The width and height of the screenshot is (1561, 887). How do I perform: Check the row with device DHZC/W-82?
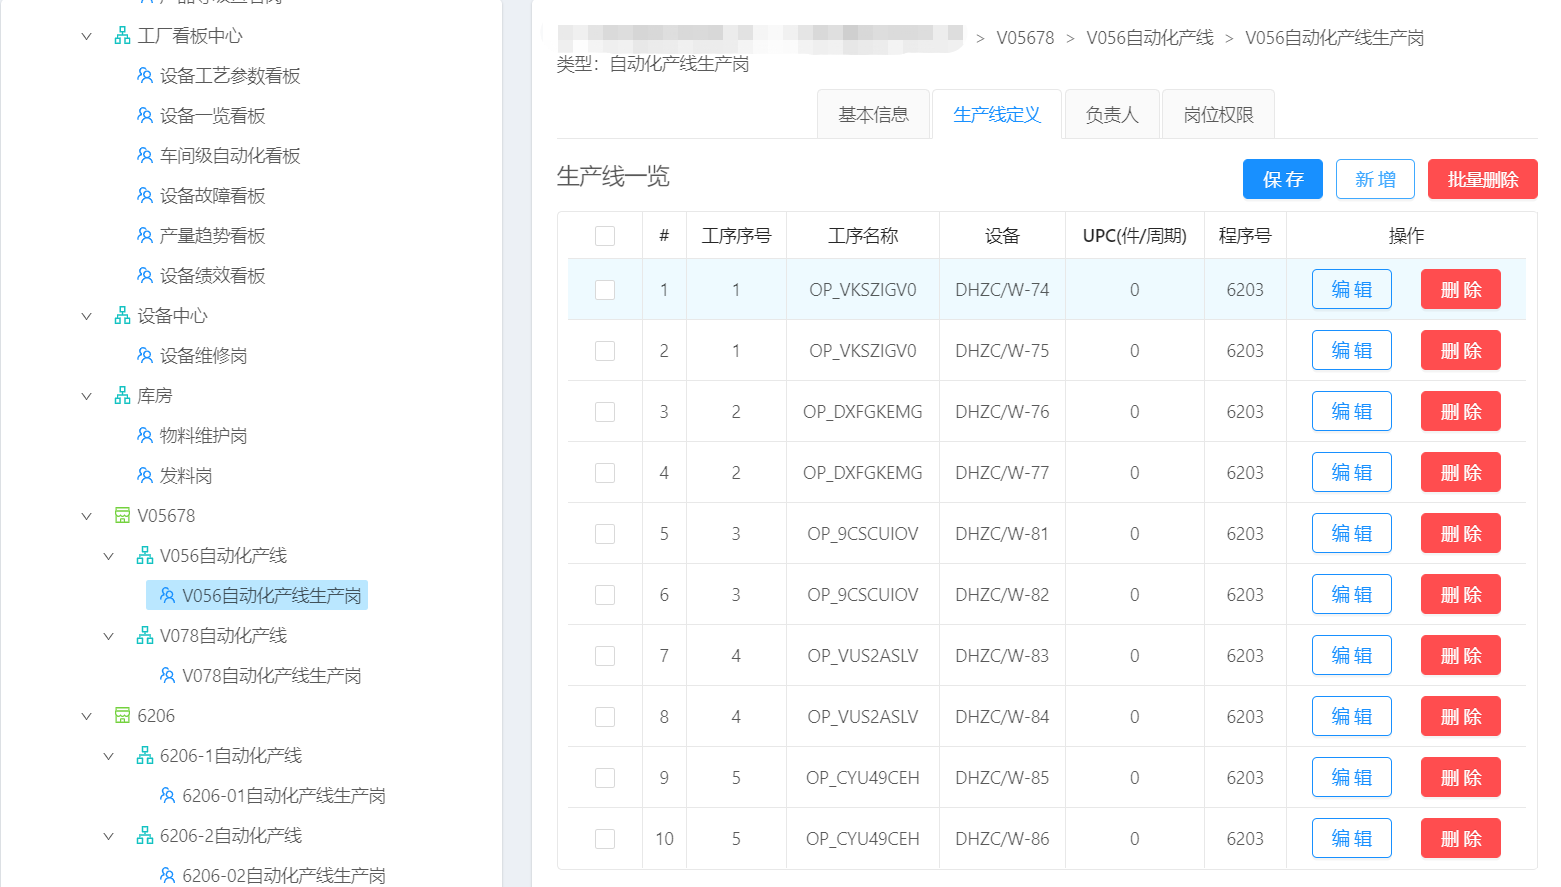click(605, 595)
